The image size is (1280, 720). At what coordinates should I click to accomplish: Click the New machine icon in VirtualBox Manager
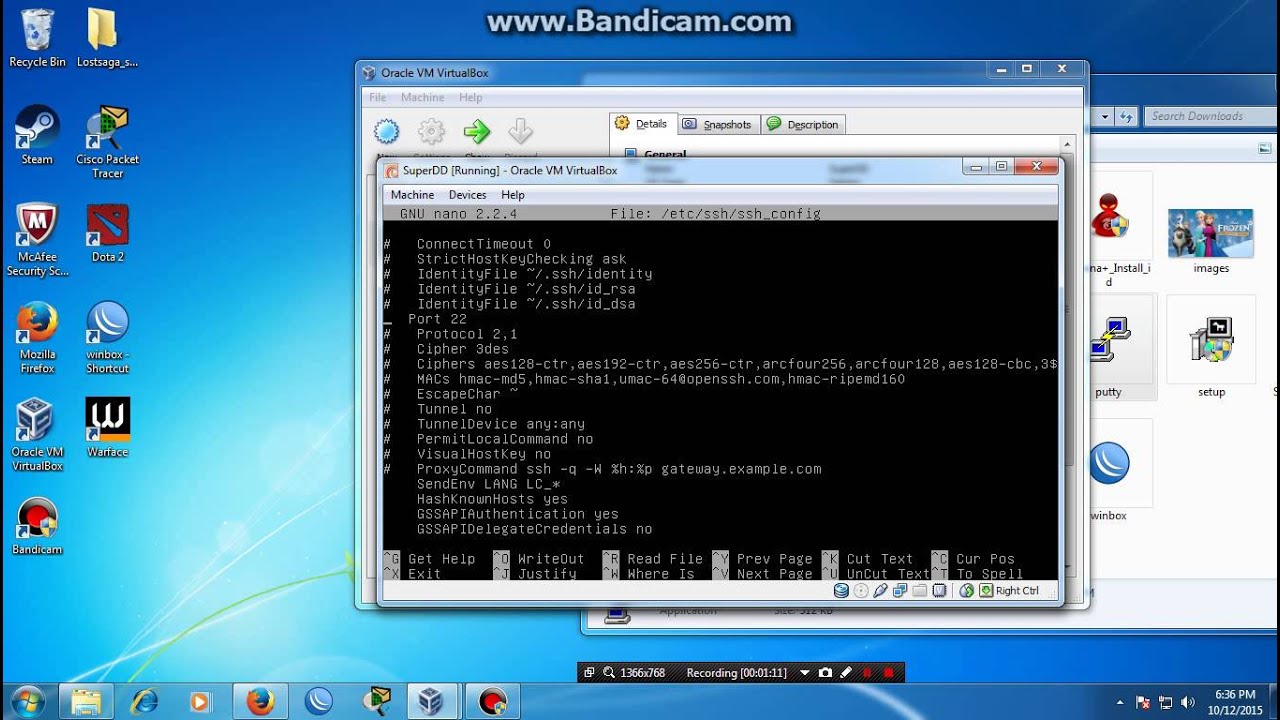point(387,131)
